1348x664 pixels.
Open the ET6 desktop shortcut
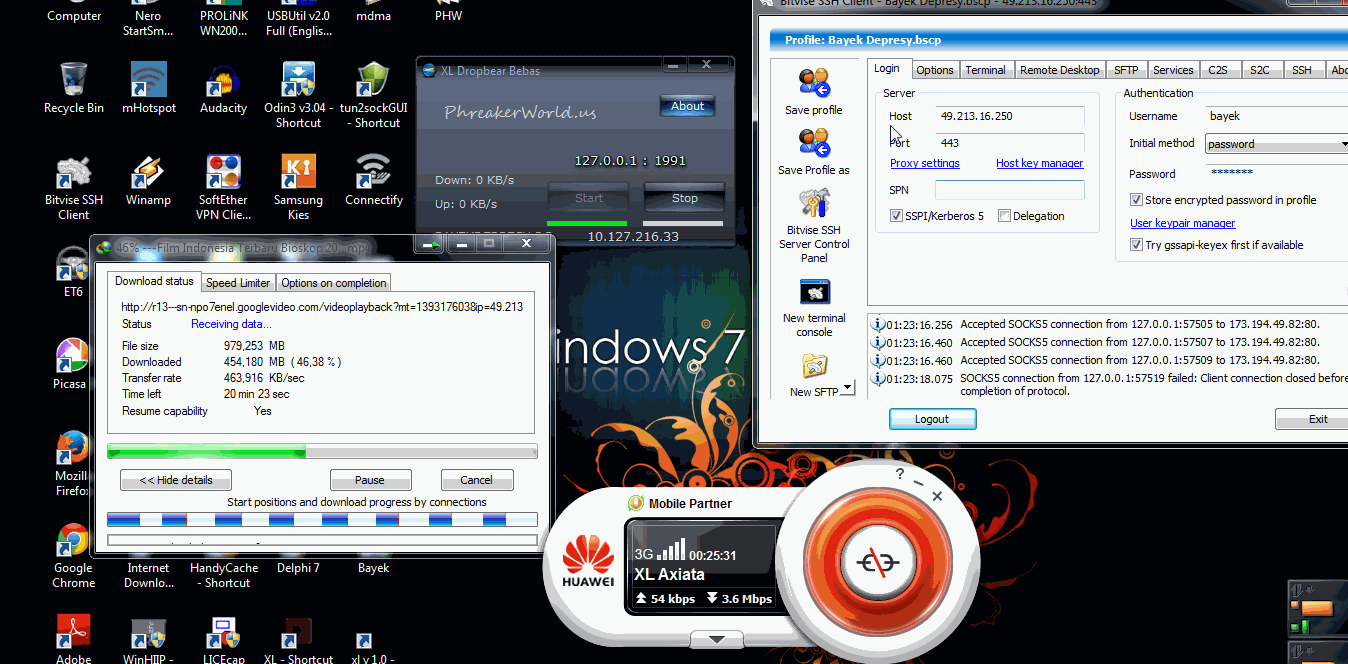pos(73,272)
